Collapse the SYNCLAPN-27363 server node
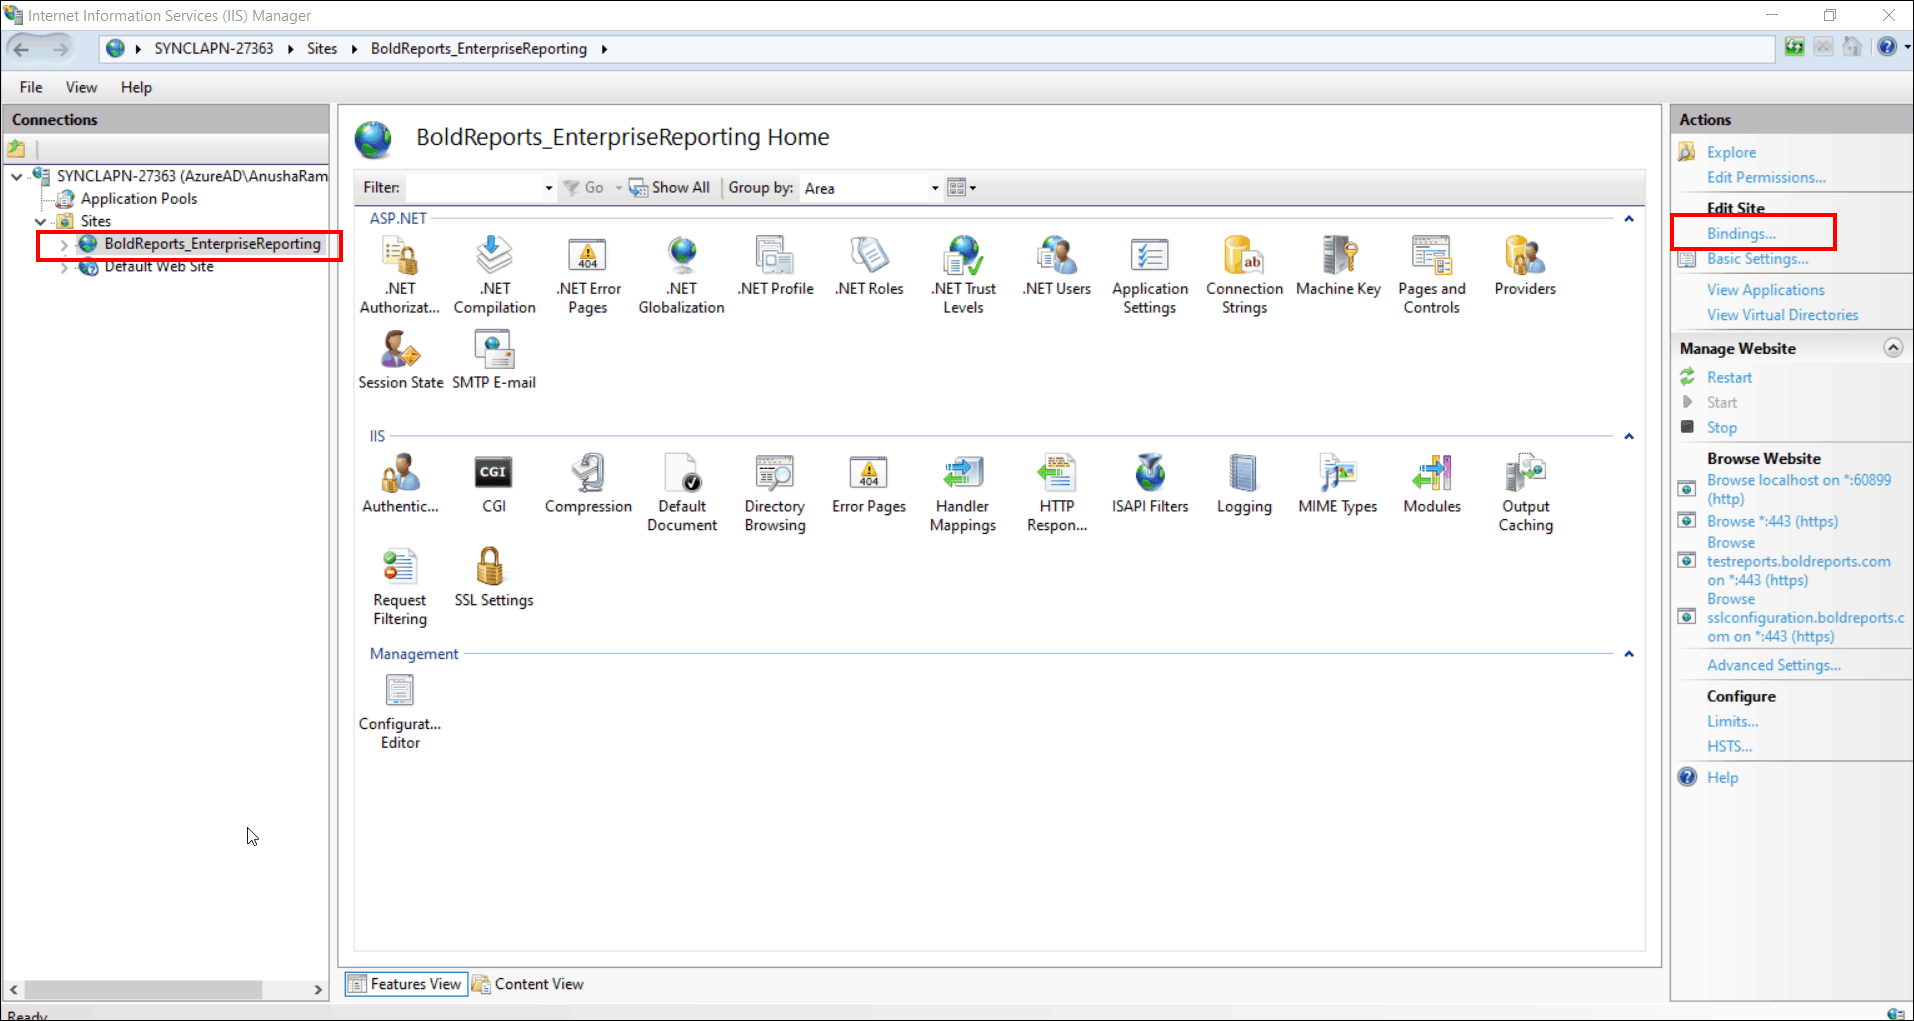 17,176
